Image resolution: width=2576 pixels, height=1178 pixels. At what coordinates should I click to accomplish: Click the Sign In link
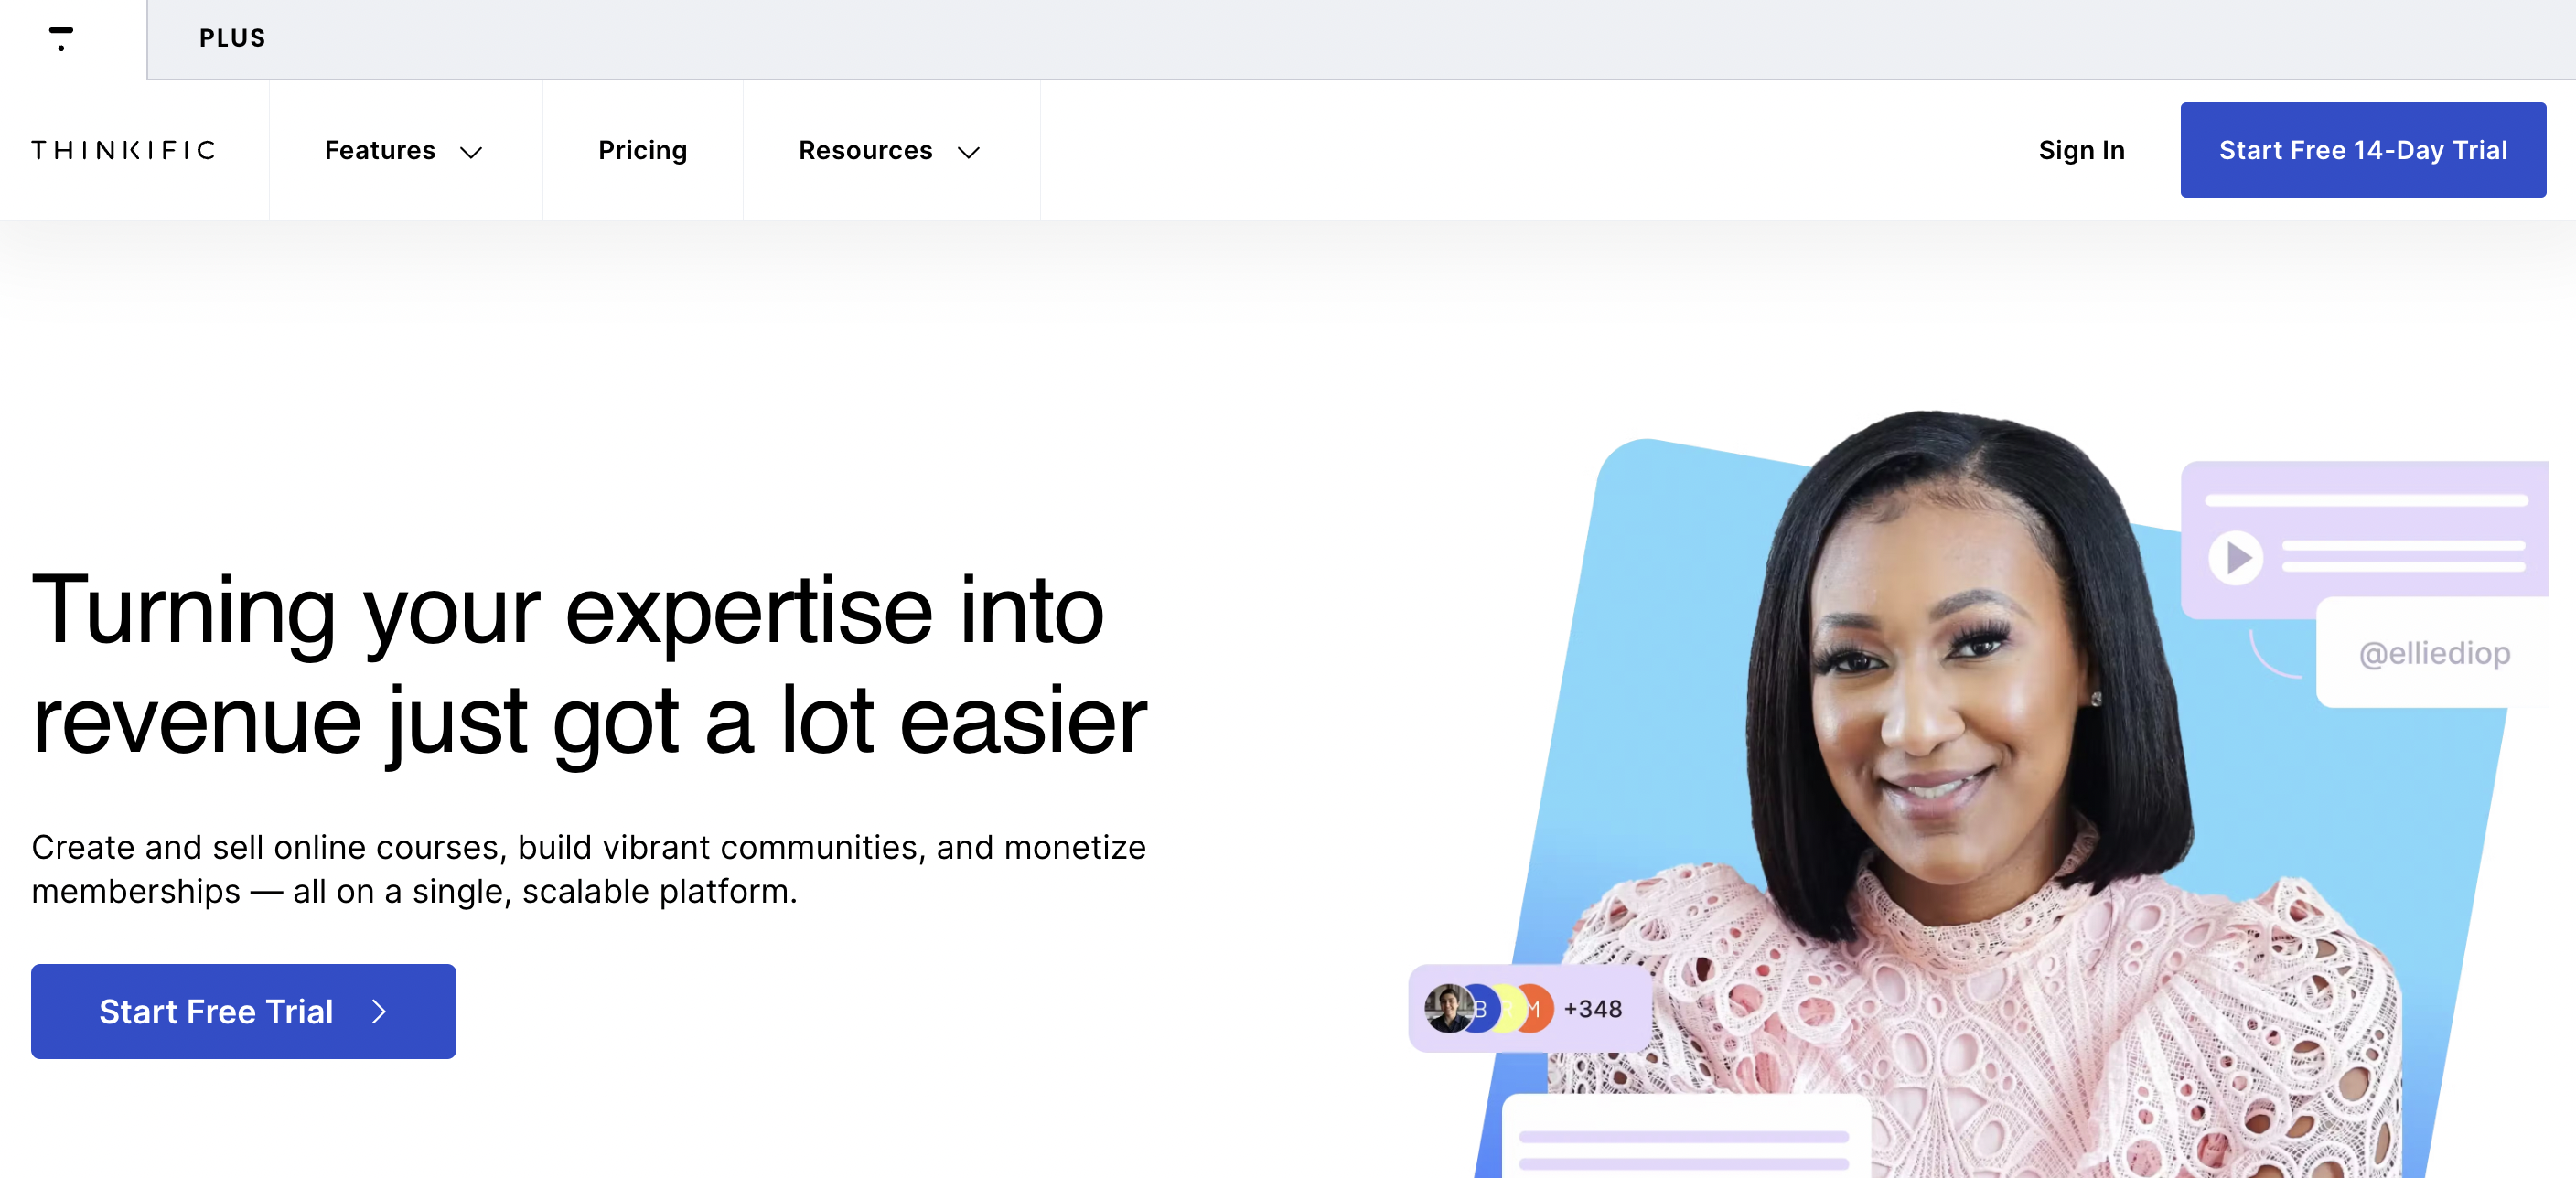click(x=2081, y=150)
